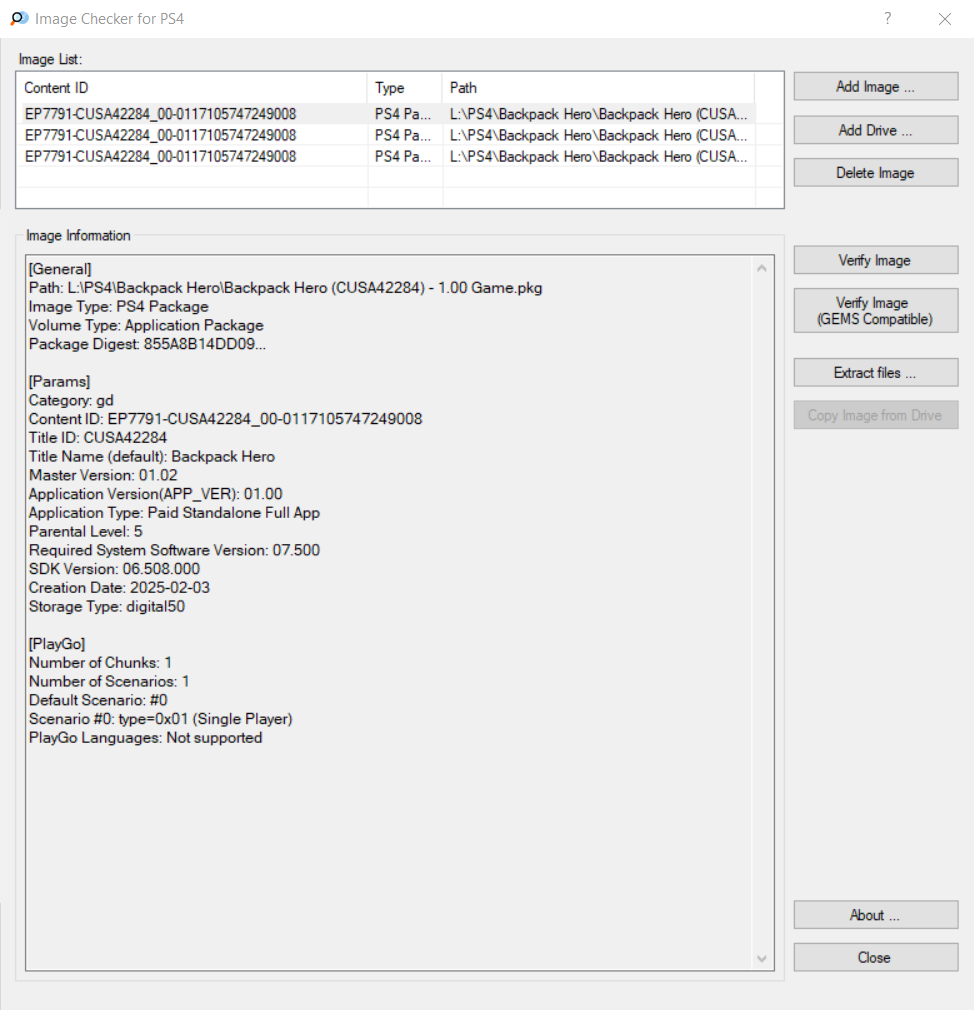The image size is (974, 1010).
Task: Click the Image Checker app icon in title bar
Action: (x=19, y=19)
